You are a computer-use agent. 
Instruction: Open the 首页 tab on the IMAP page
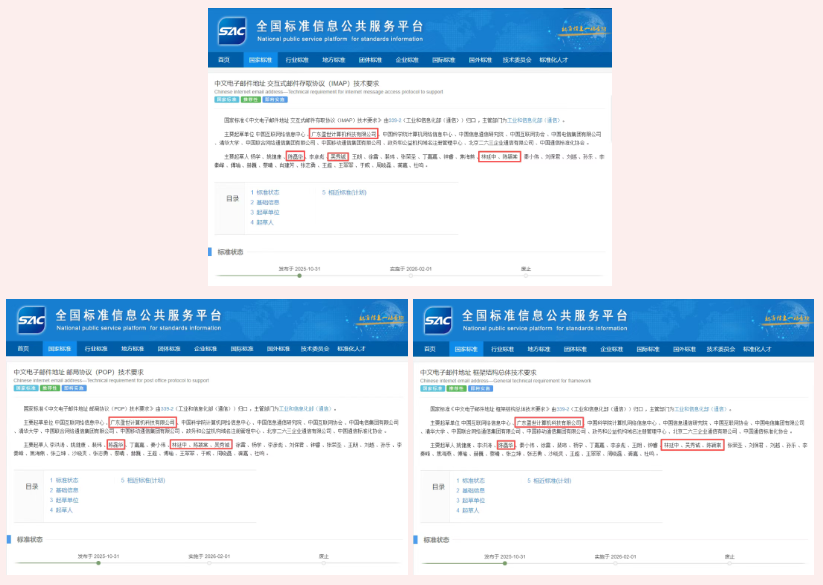point(225,60)
